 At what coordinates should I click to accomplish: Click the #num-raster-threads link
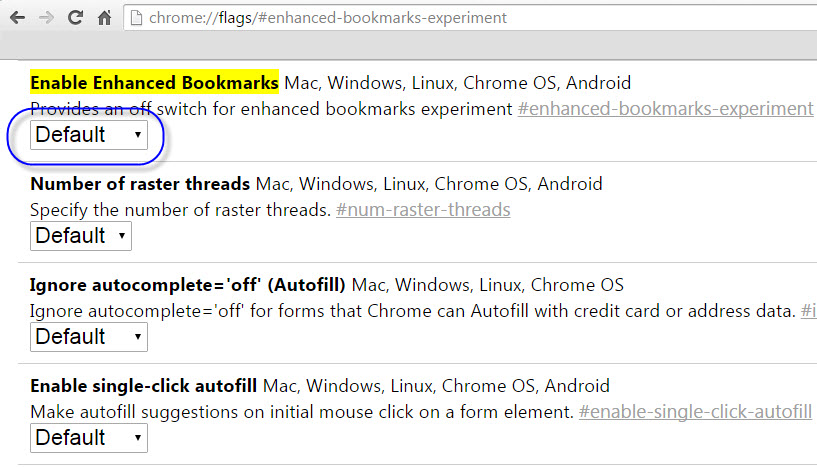point(423,210)
